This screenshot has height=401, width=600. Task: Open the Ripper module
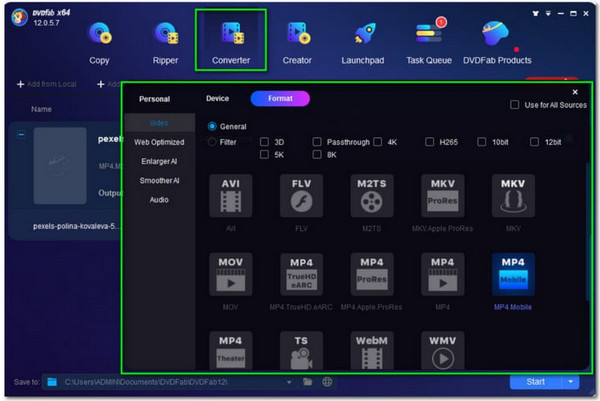(165, 40)
